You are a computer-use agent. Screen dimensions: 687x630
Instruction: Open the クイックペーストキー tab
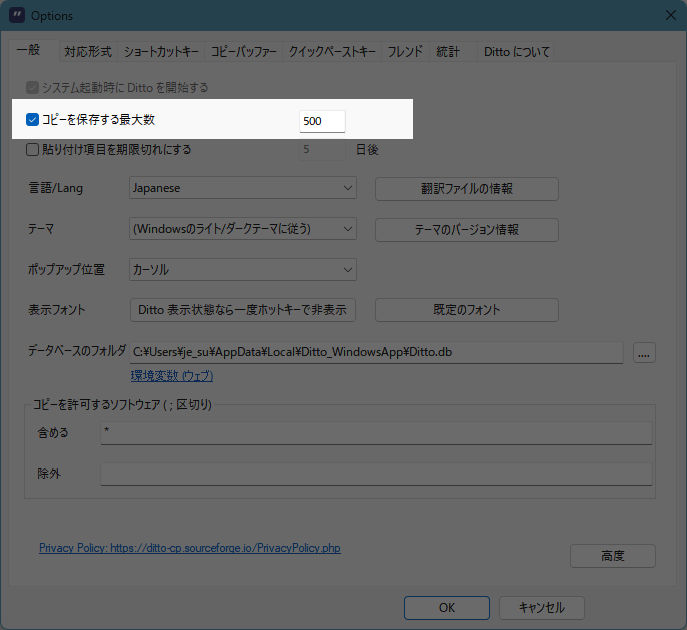pos(332,52)
